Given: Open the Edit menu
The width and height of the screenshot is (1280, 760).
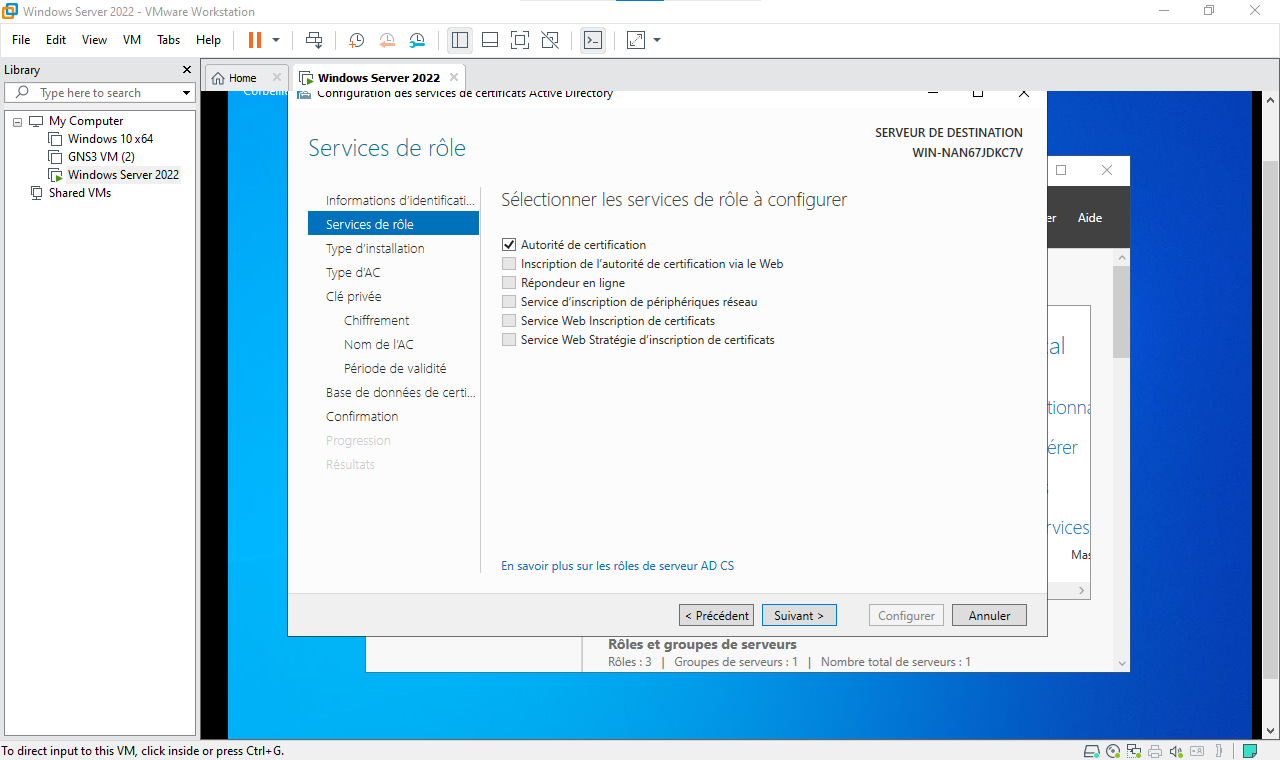Looking at the screenshot, I should tap(56, 40).
